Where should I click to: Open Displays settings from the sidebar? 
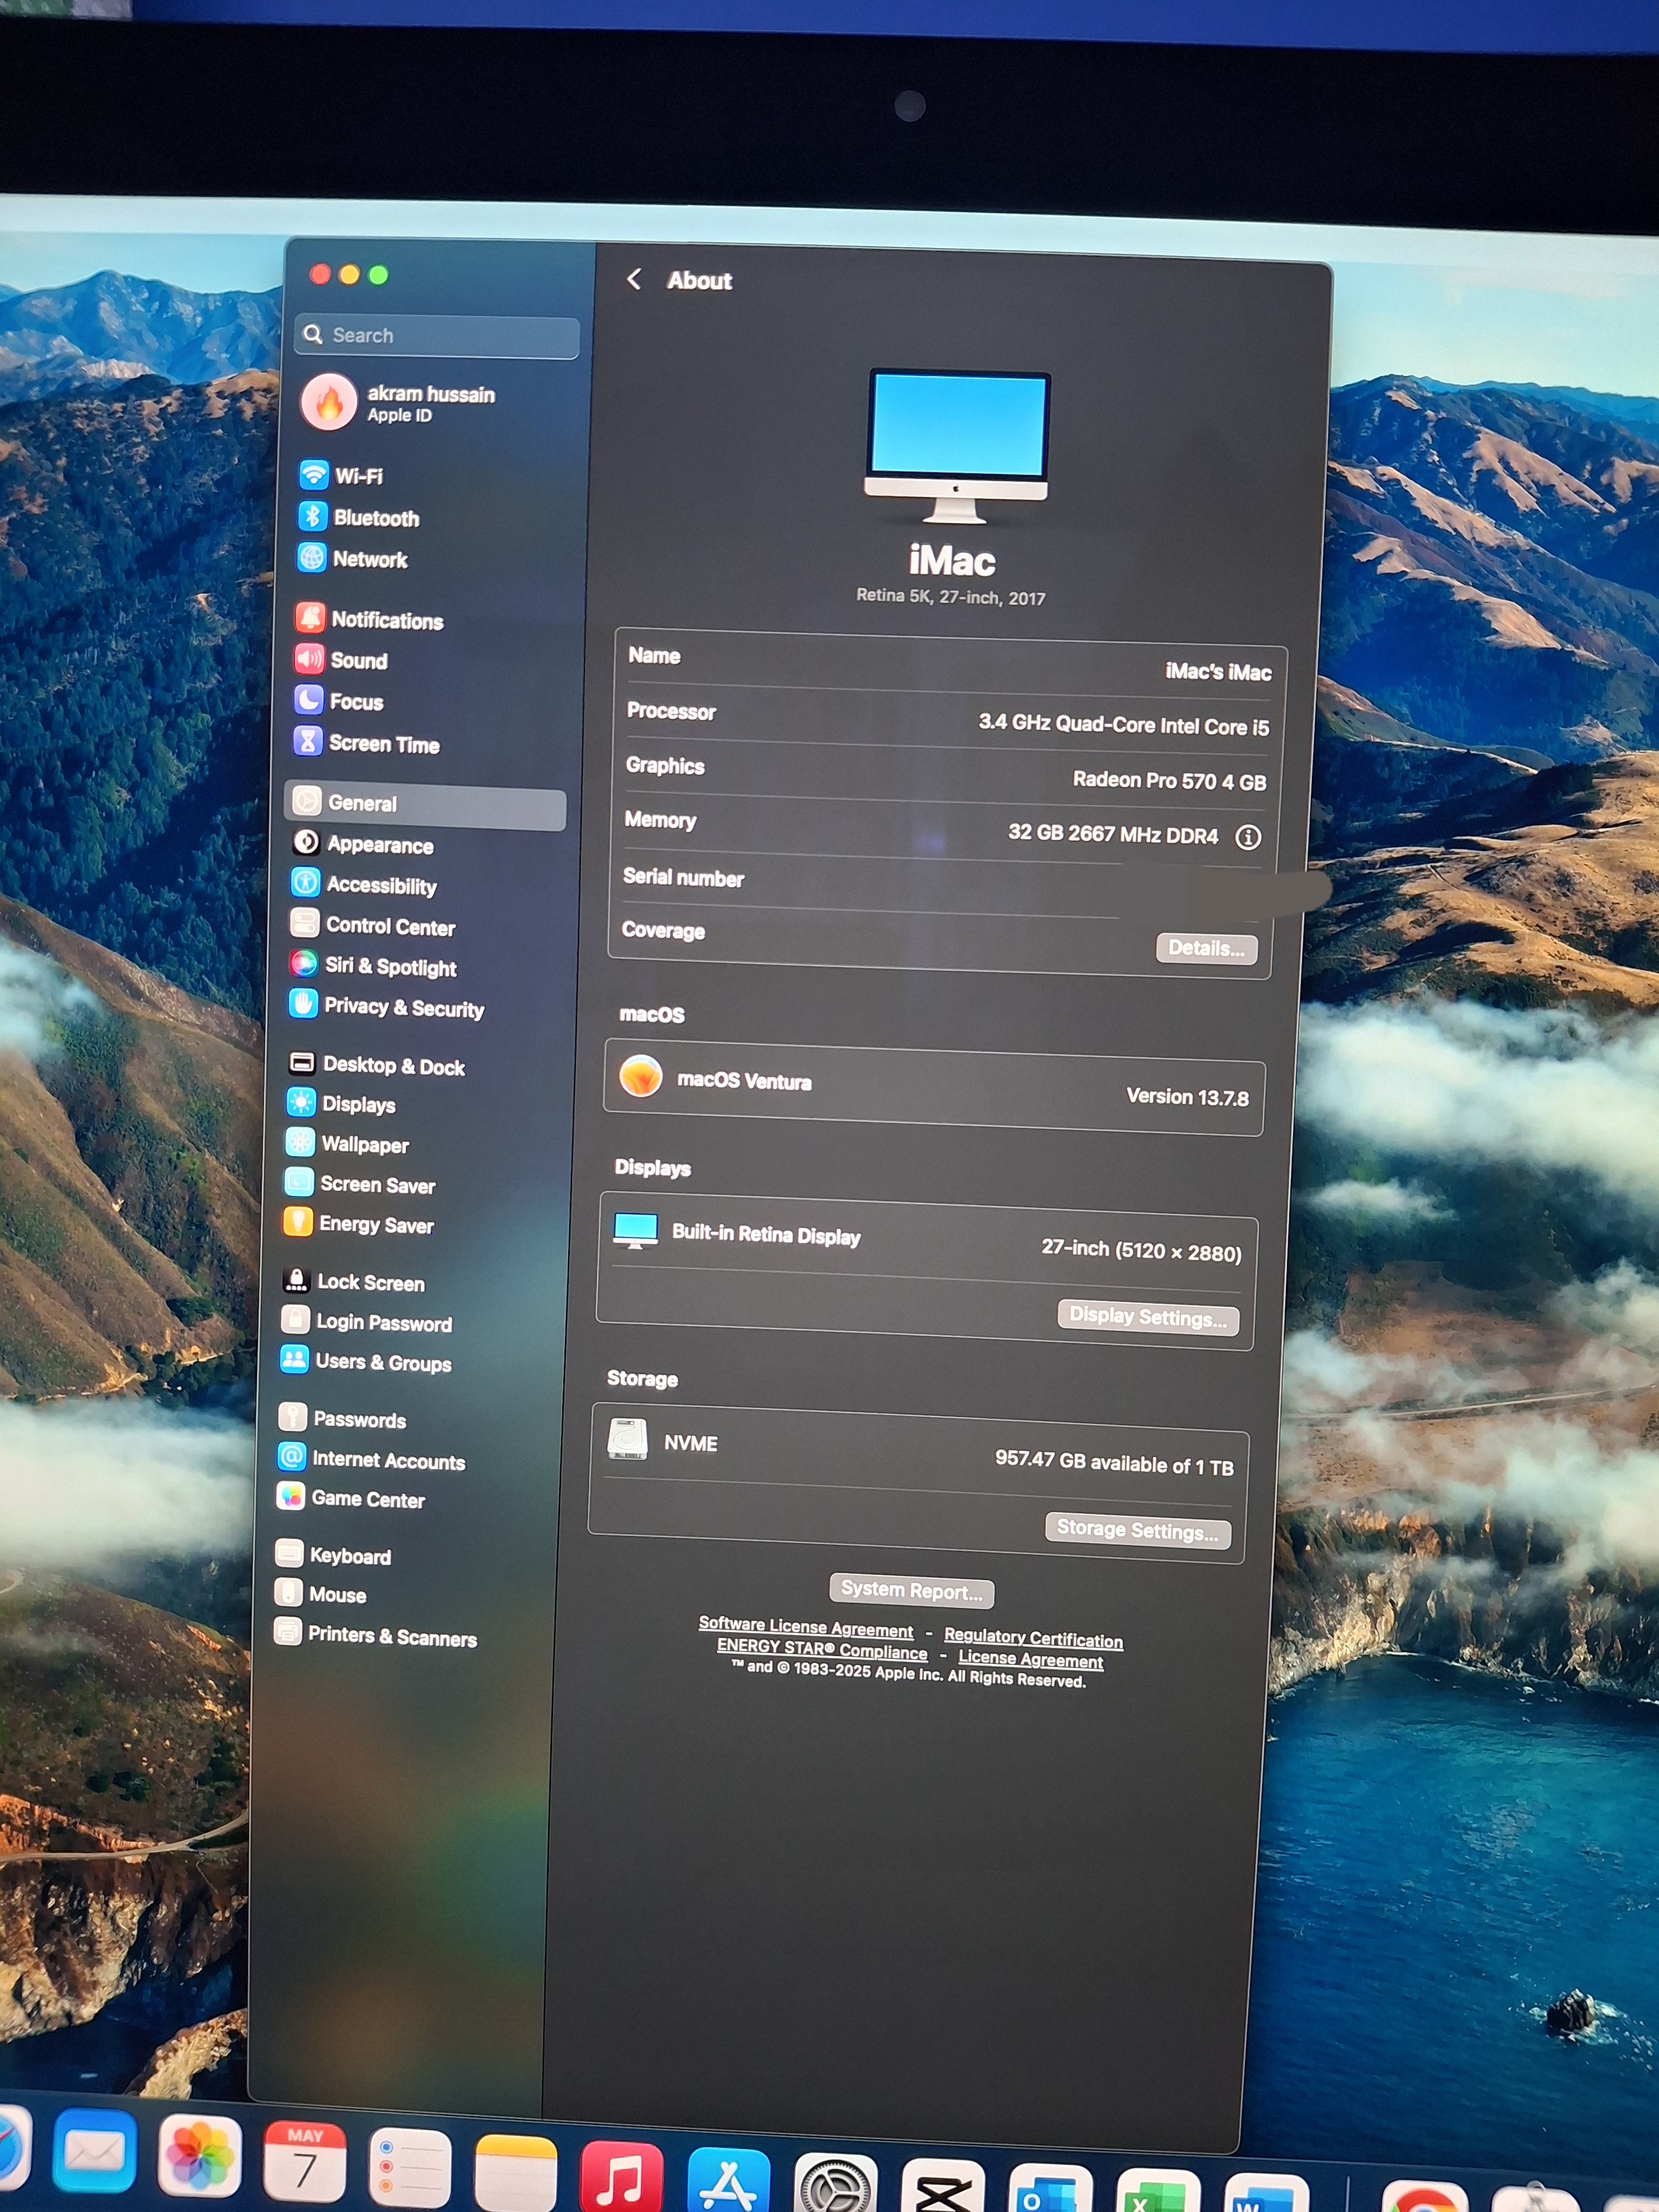coord(341,1104)
